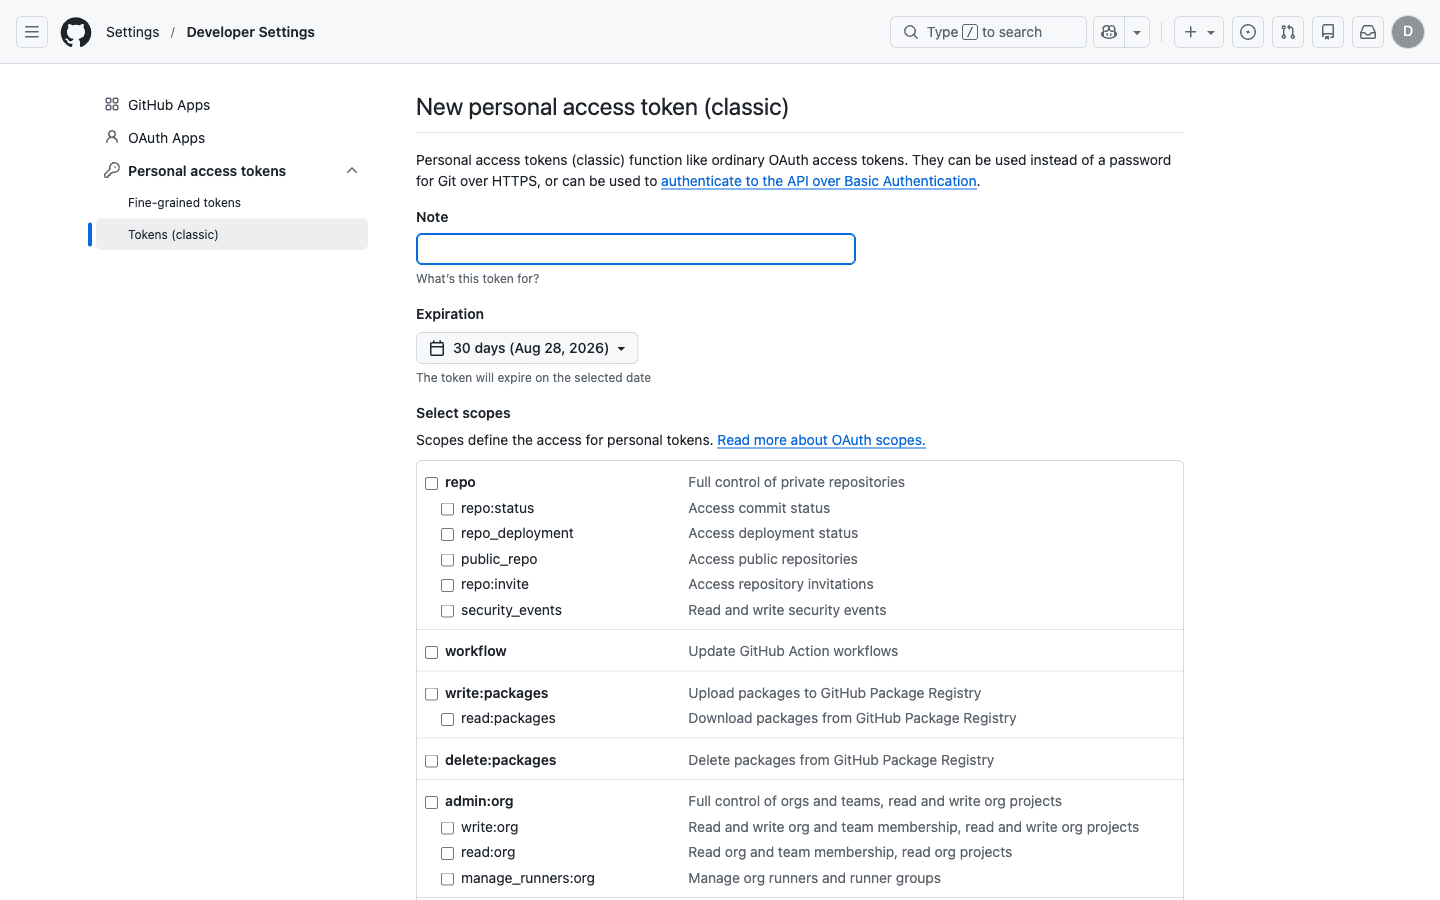Check the repo_deployment scope
Viewport: 1440px width, 900px height.
pos(448,534)
